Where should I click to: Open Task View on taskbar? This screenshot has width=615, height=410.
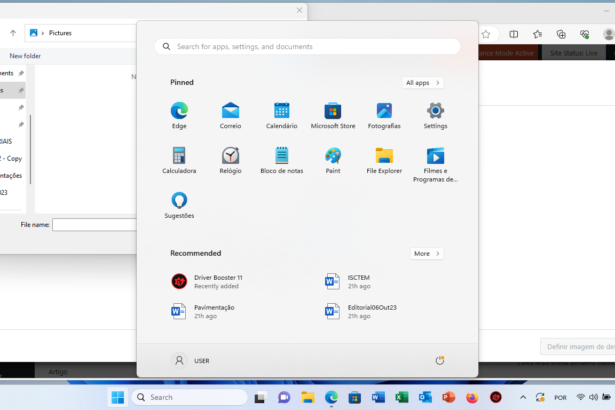pos(260,397)
